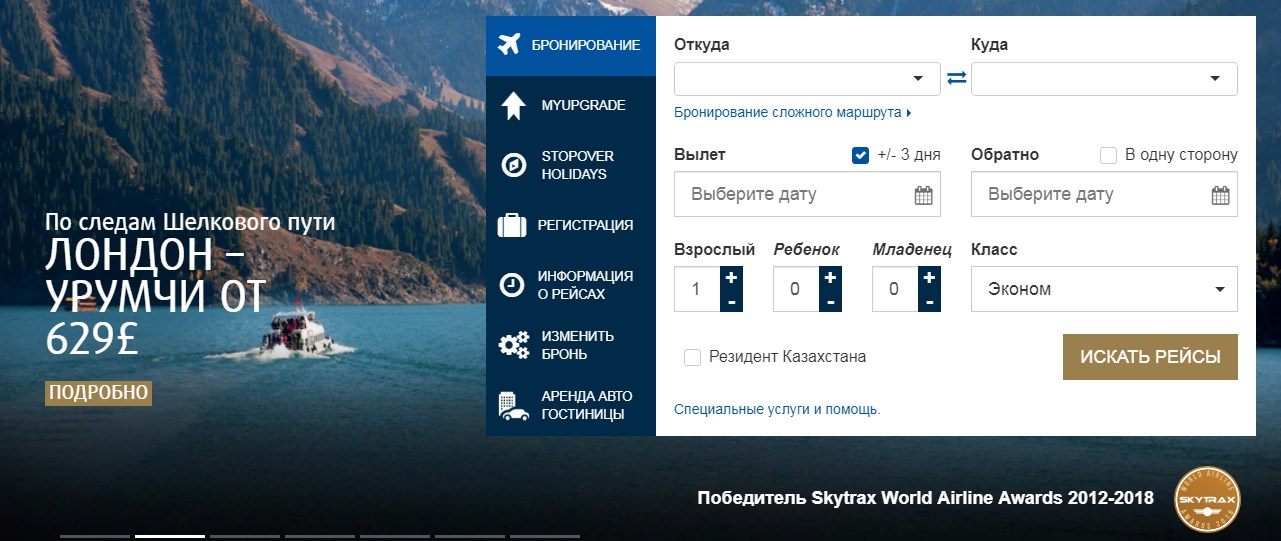1281x541 pixels.
Task: Click the Аренда авто hotel-car icon
Action: pyautogui.click(x=513, y=405)
